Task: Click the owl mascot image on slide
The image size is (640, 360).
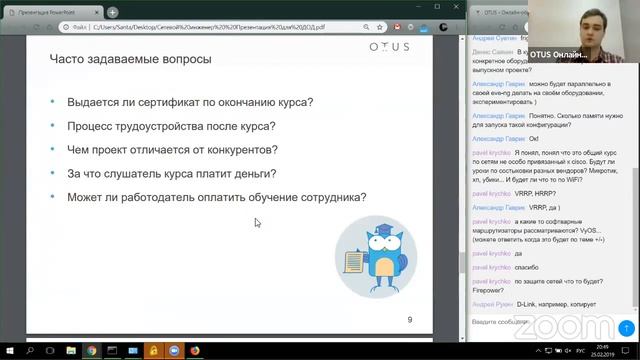Action: pos(376,257)
